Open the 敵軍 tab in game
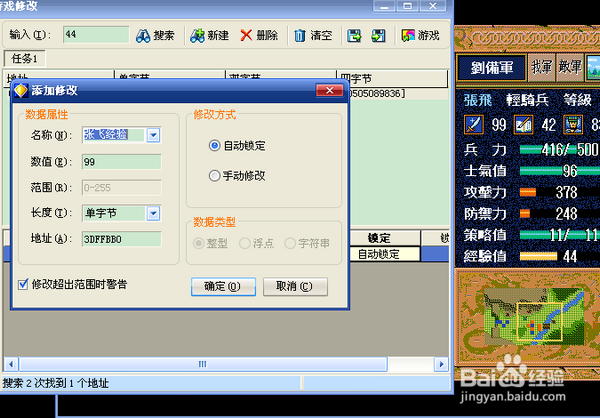 coord(570,68)
